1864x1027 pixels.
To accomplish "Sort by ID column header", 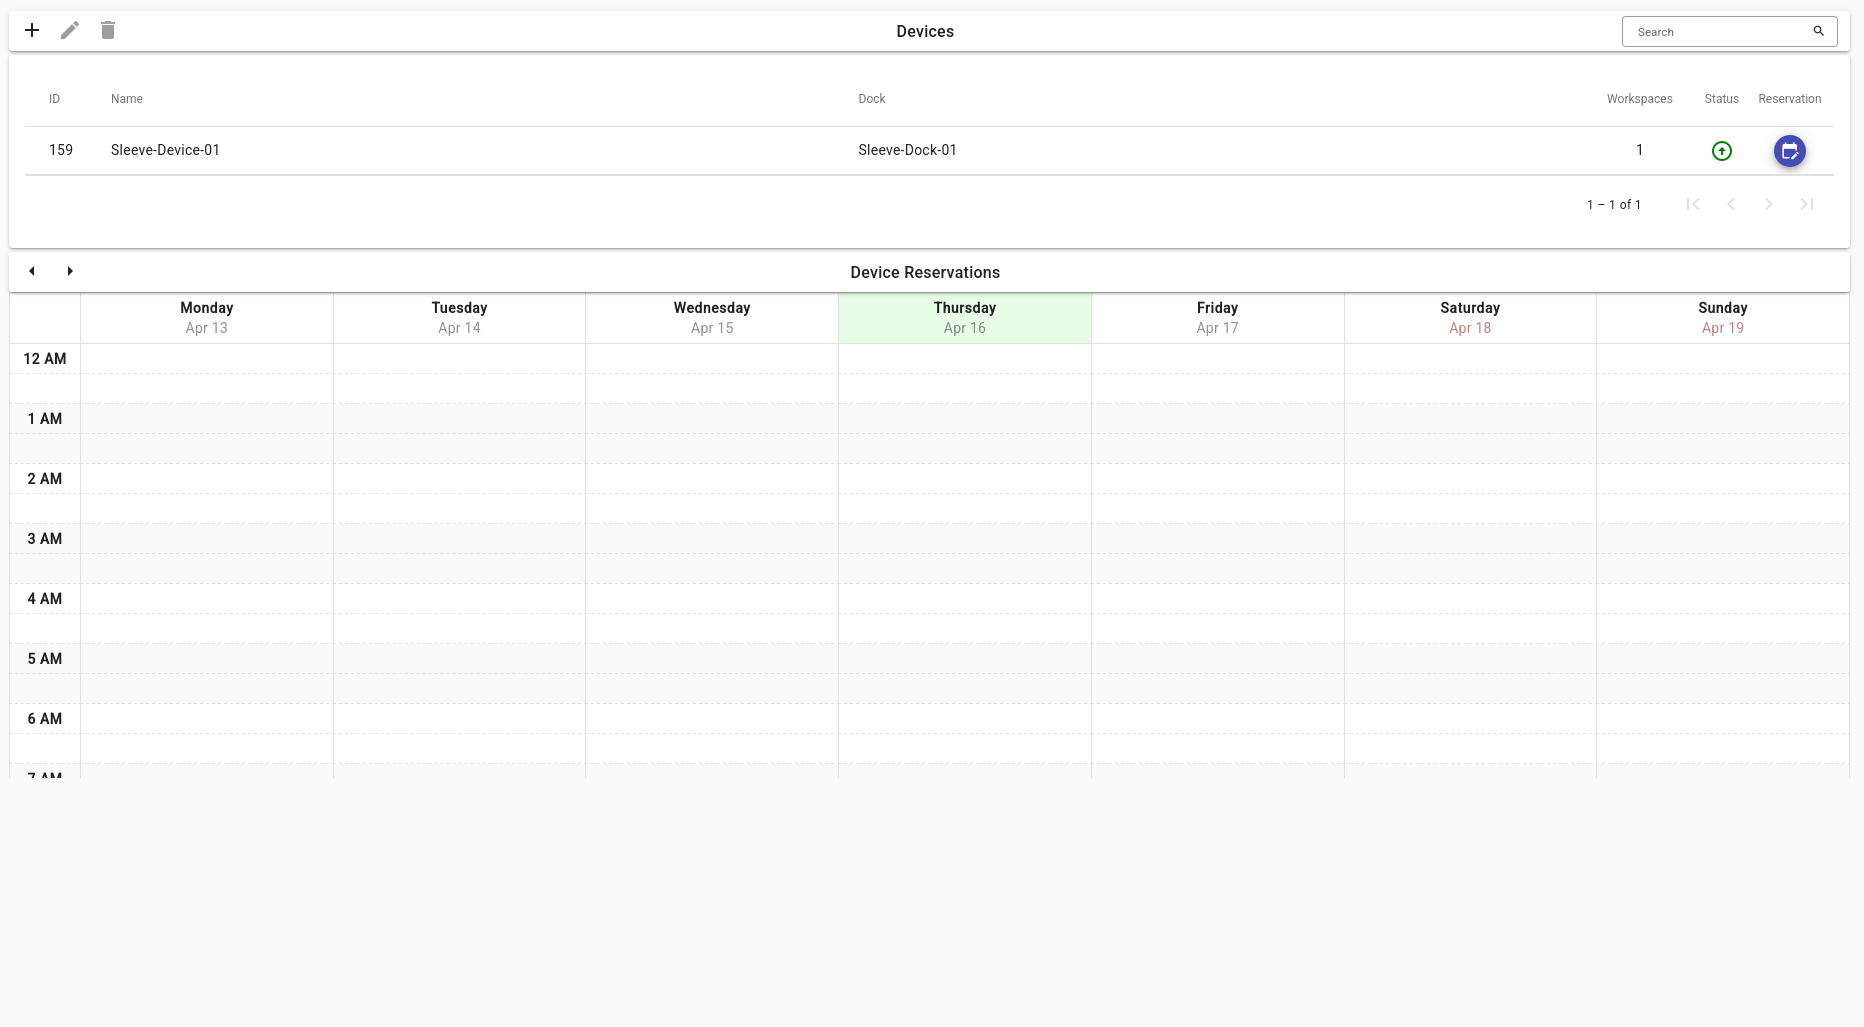I will [x=55, y=99].
